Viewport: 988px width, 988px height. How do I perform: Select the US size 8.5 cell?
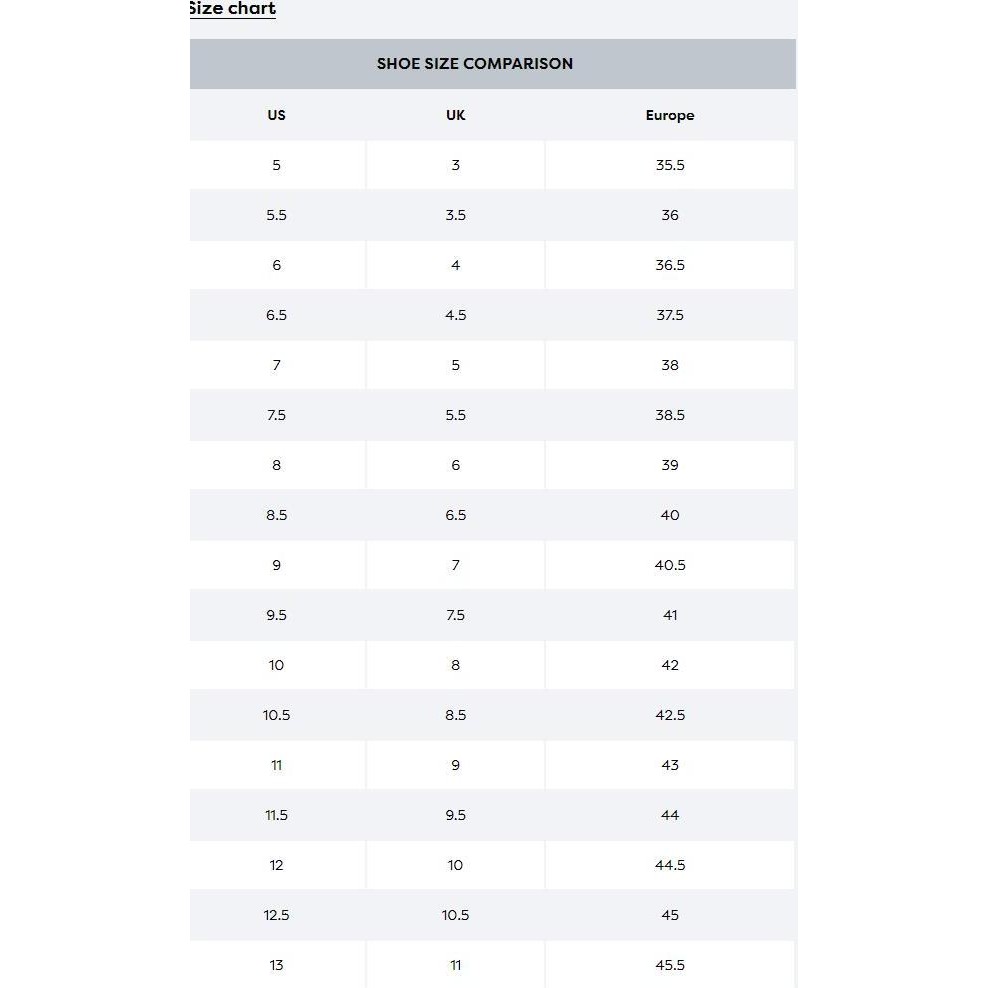coord(277,515)
